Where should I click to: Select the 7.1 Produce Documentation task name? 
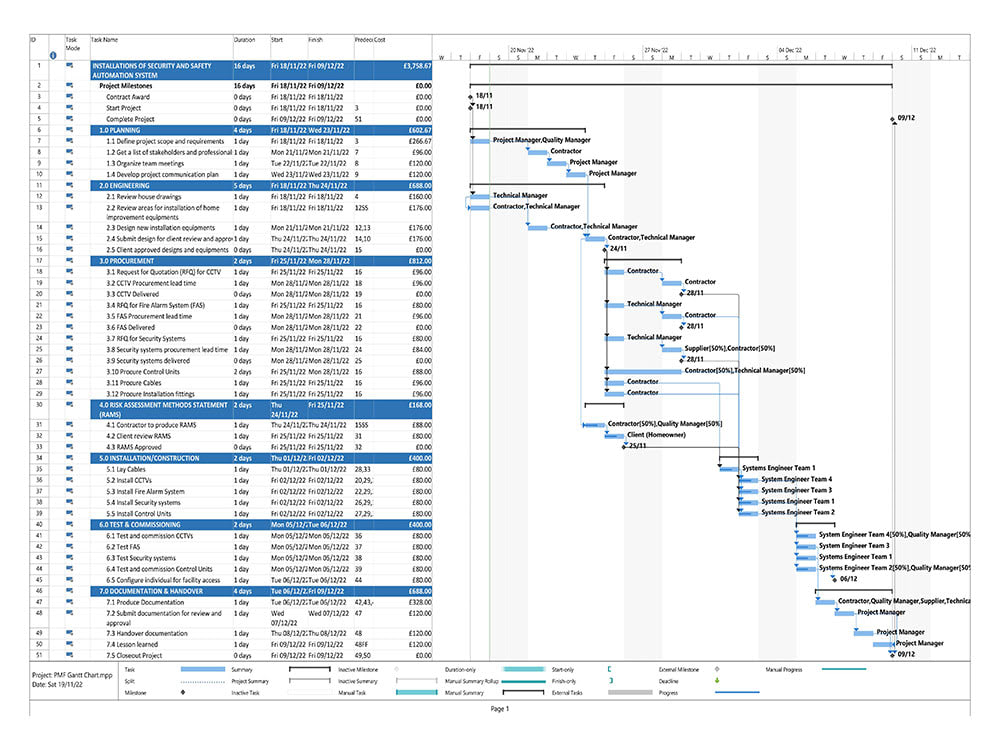[x=145, y=602]
